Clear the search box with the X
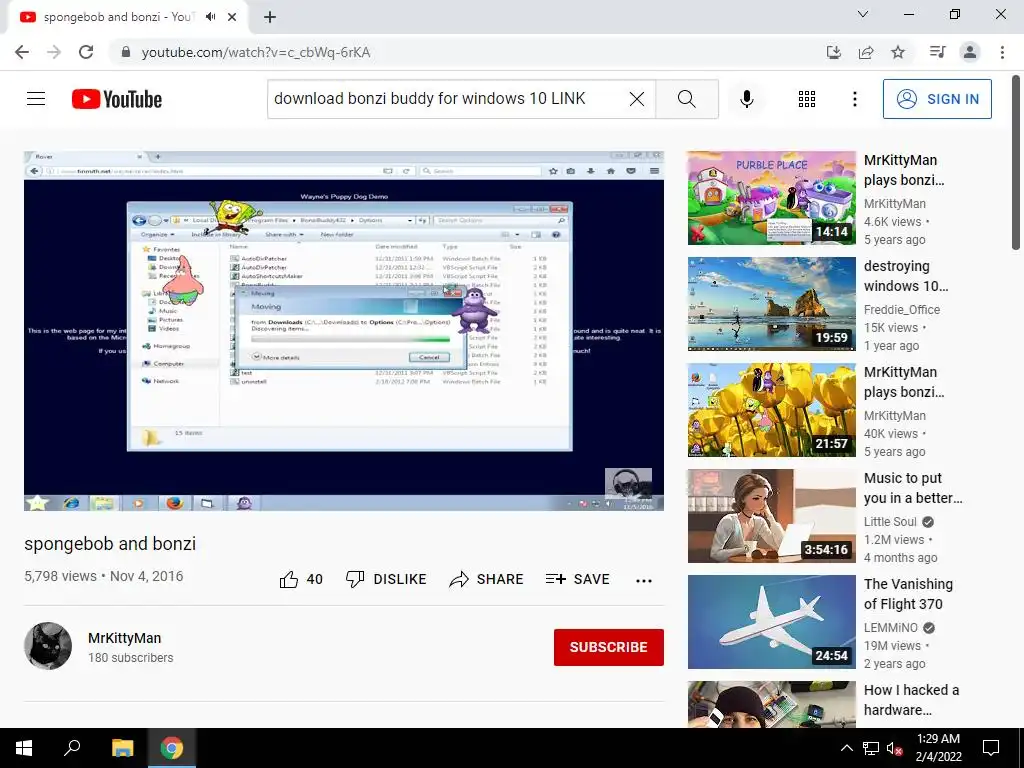1024x768 pixels. tap(637, 99)
